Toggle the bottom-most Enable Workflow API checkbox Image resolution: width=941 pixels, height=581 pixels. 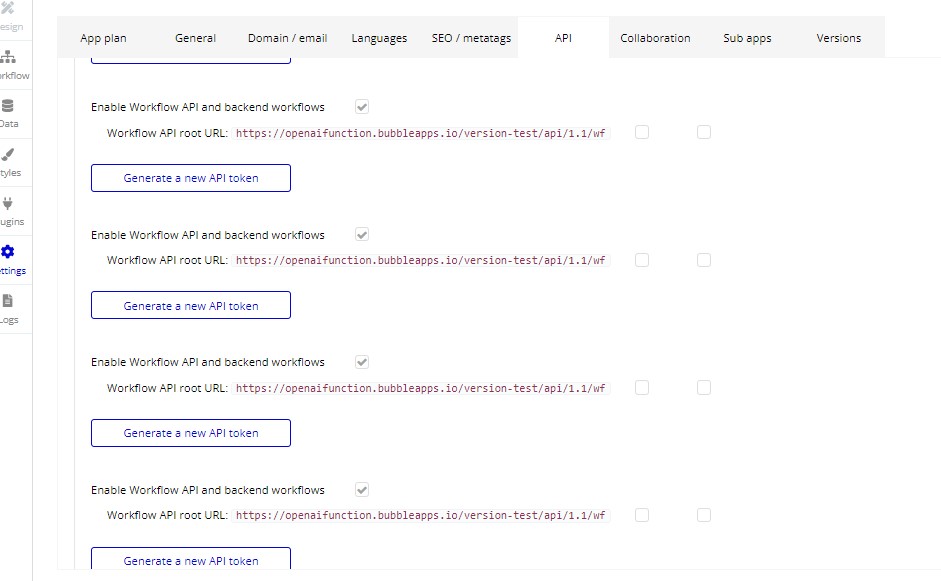362,490
